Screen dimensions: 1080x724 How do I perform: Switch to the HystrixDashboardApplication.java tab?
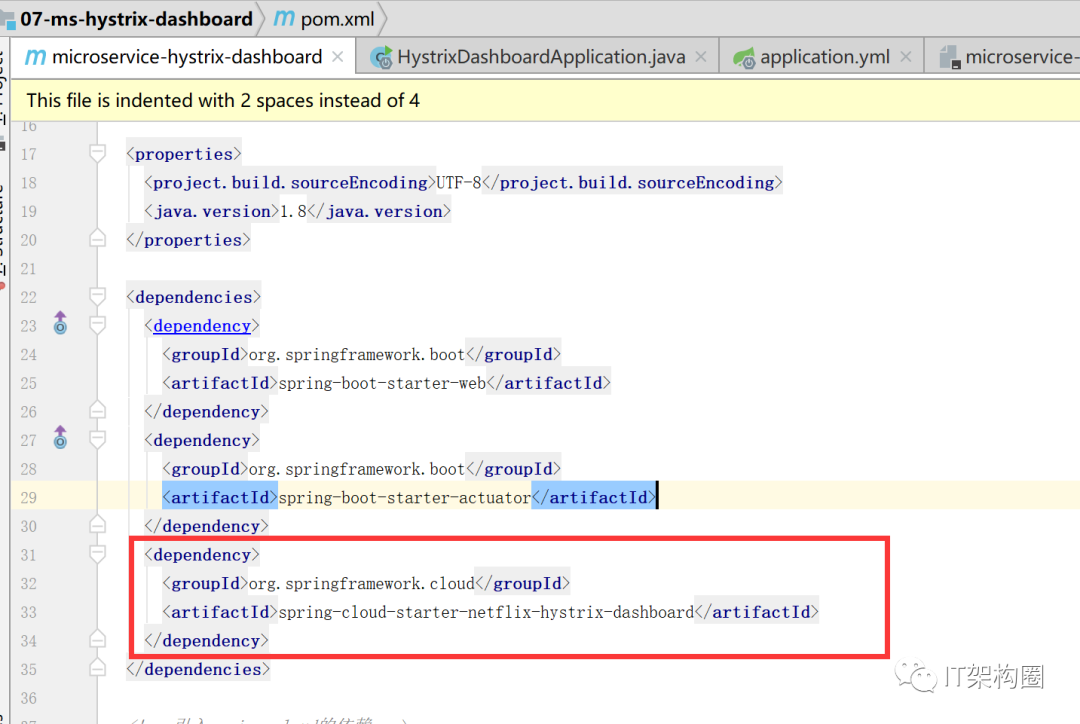541,57
